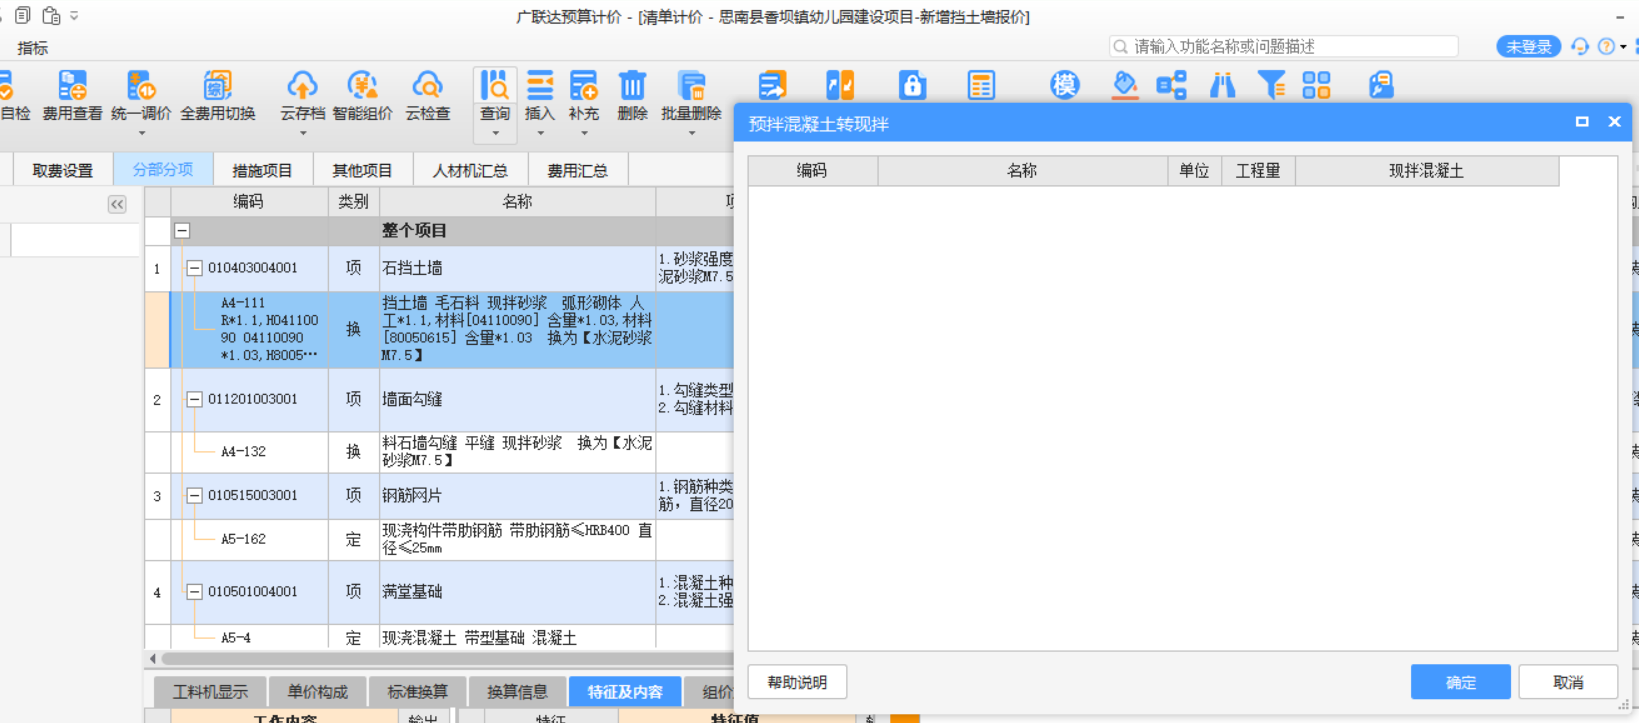Click the 插入 insert icon
The width and height of the screenshot is (1639, 723).
pos(540,86)
